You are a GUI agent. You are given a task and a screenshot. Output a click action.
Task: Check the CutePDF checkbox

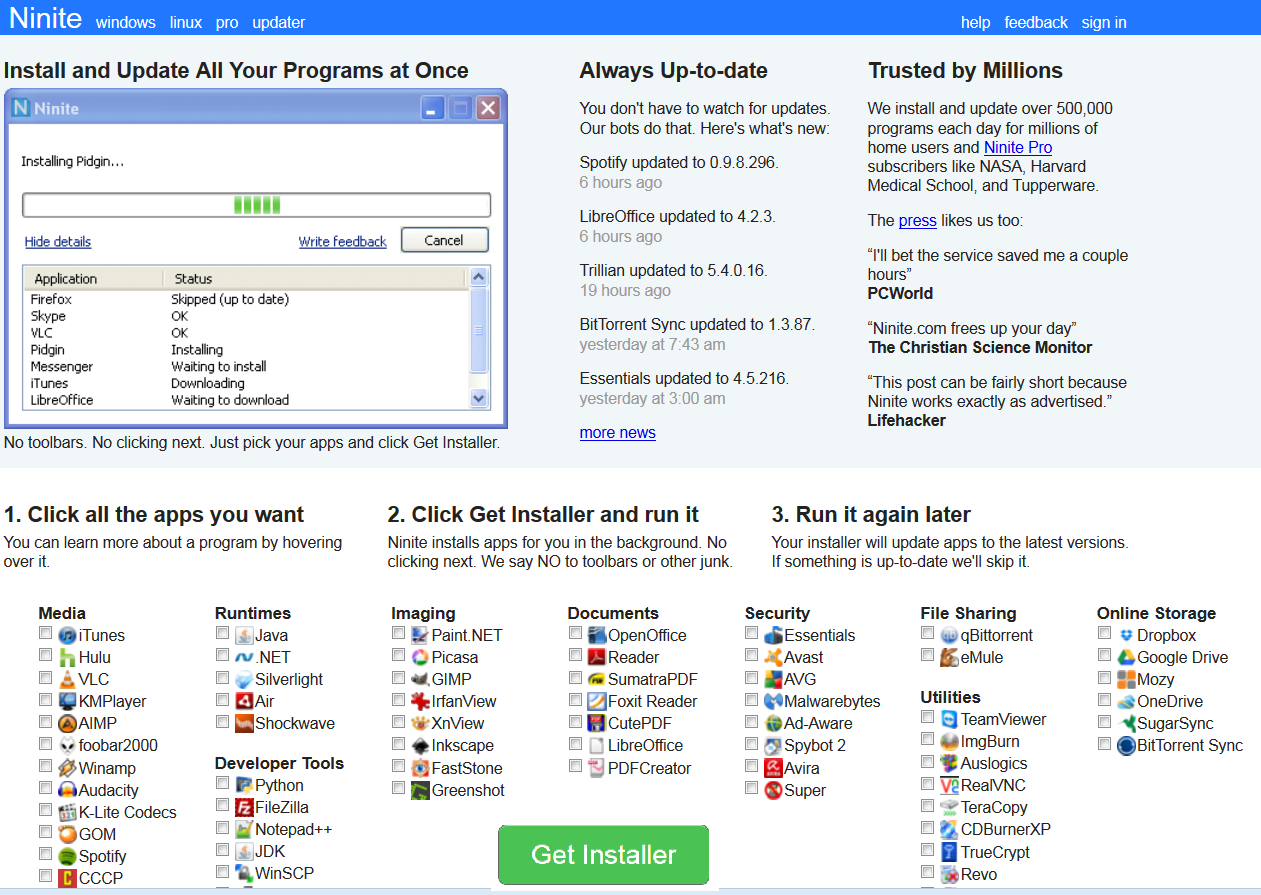coord(575,721)
